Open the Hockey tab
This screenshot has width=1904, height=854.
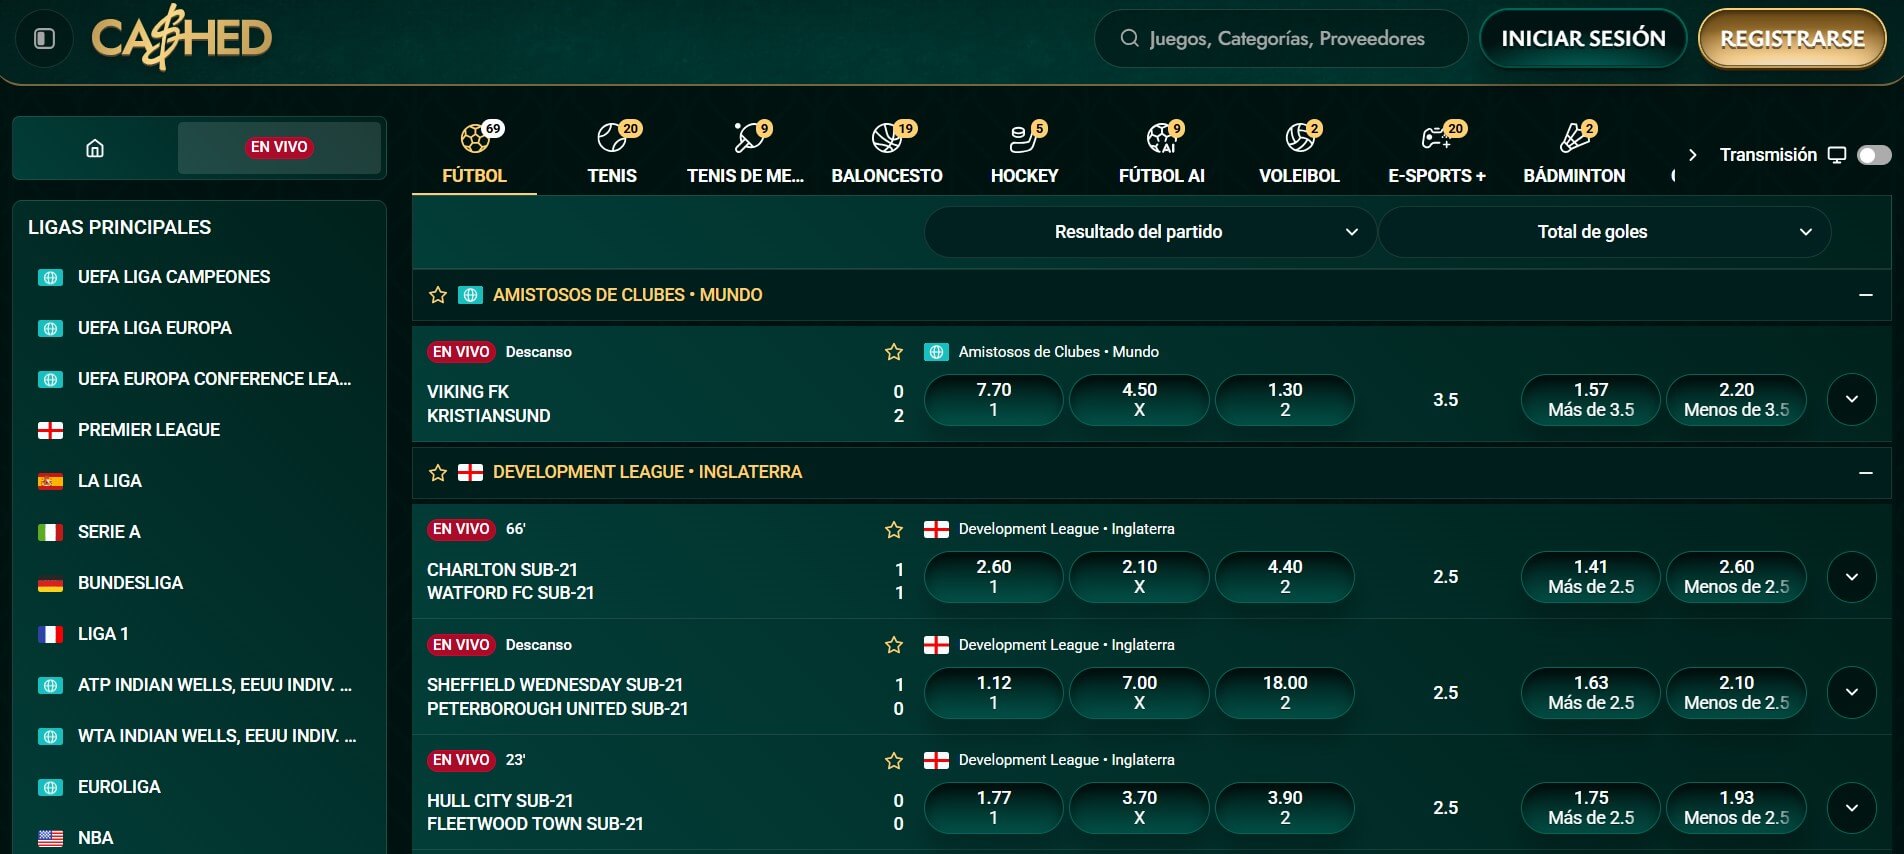click(x=1024, y=153)
